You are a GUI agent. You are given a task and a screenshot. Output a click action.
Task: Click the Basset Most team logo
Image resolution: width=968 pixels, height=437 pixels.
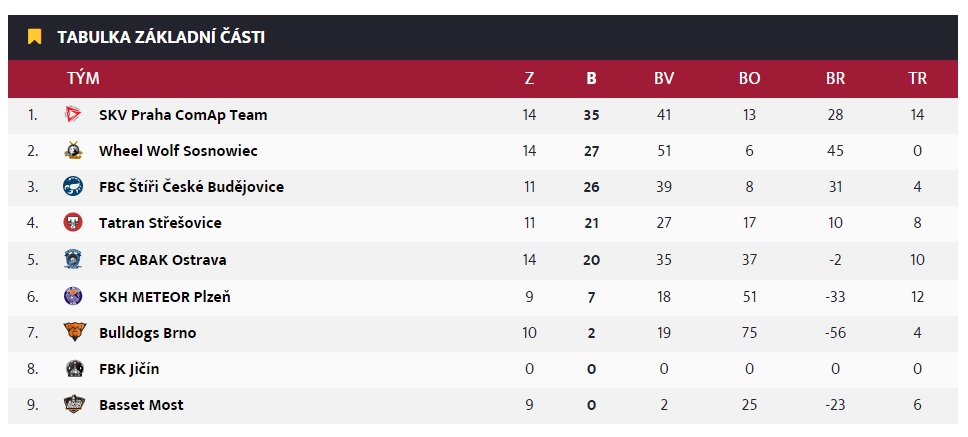click(74, 404)
